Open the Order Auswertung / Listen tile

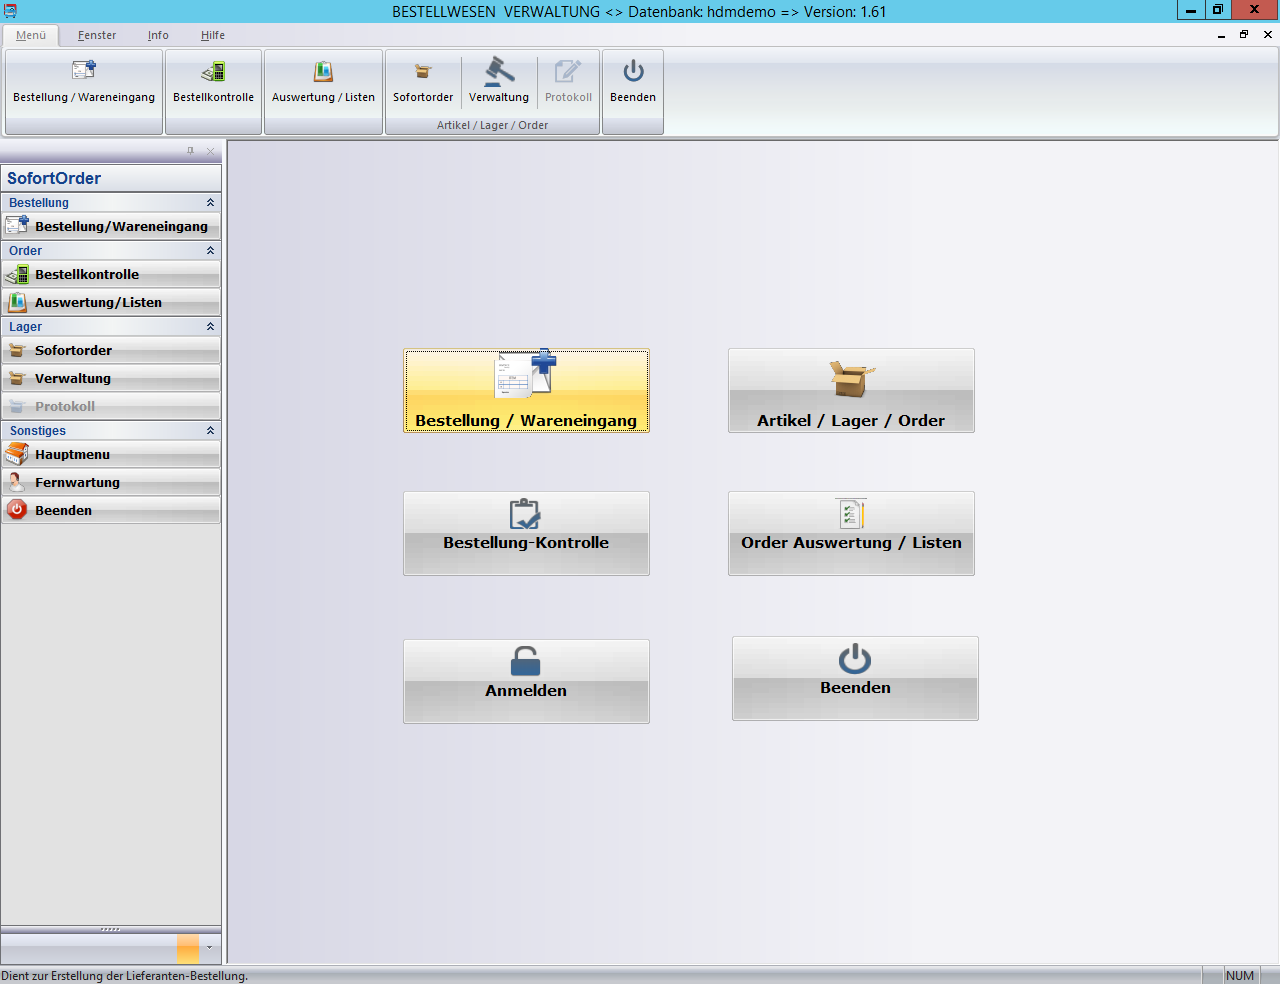pos(851,533)
